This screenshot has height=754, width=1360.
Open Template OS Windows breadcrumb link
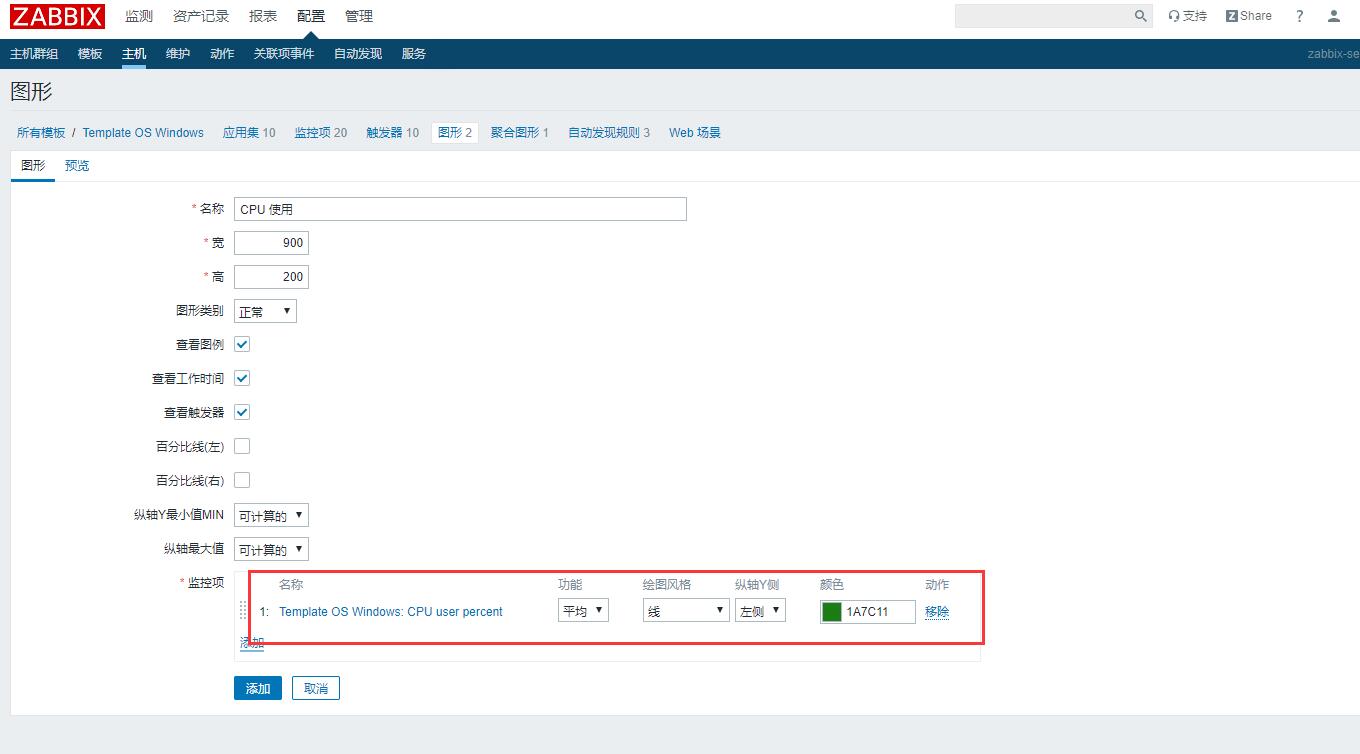tap(143, 132)
